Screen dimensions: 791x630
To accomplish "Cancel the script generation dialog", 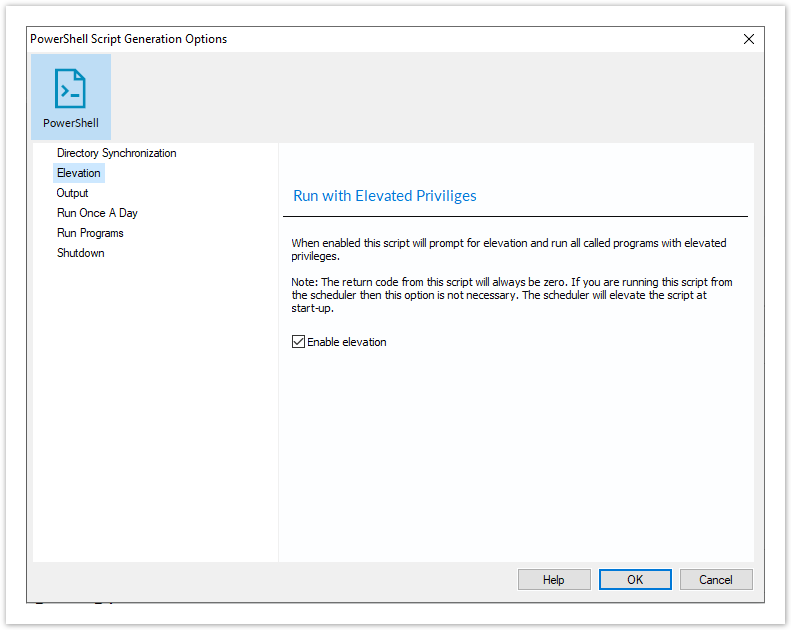I will click(x=716, y=580).
